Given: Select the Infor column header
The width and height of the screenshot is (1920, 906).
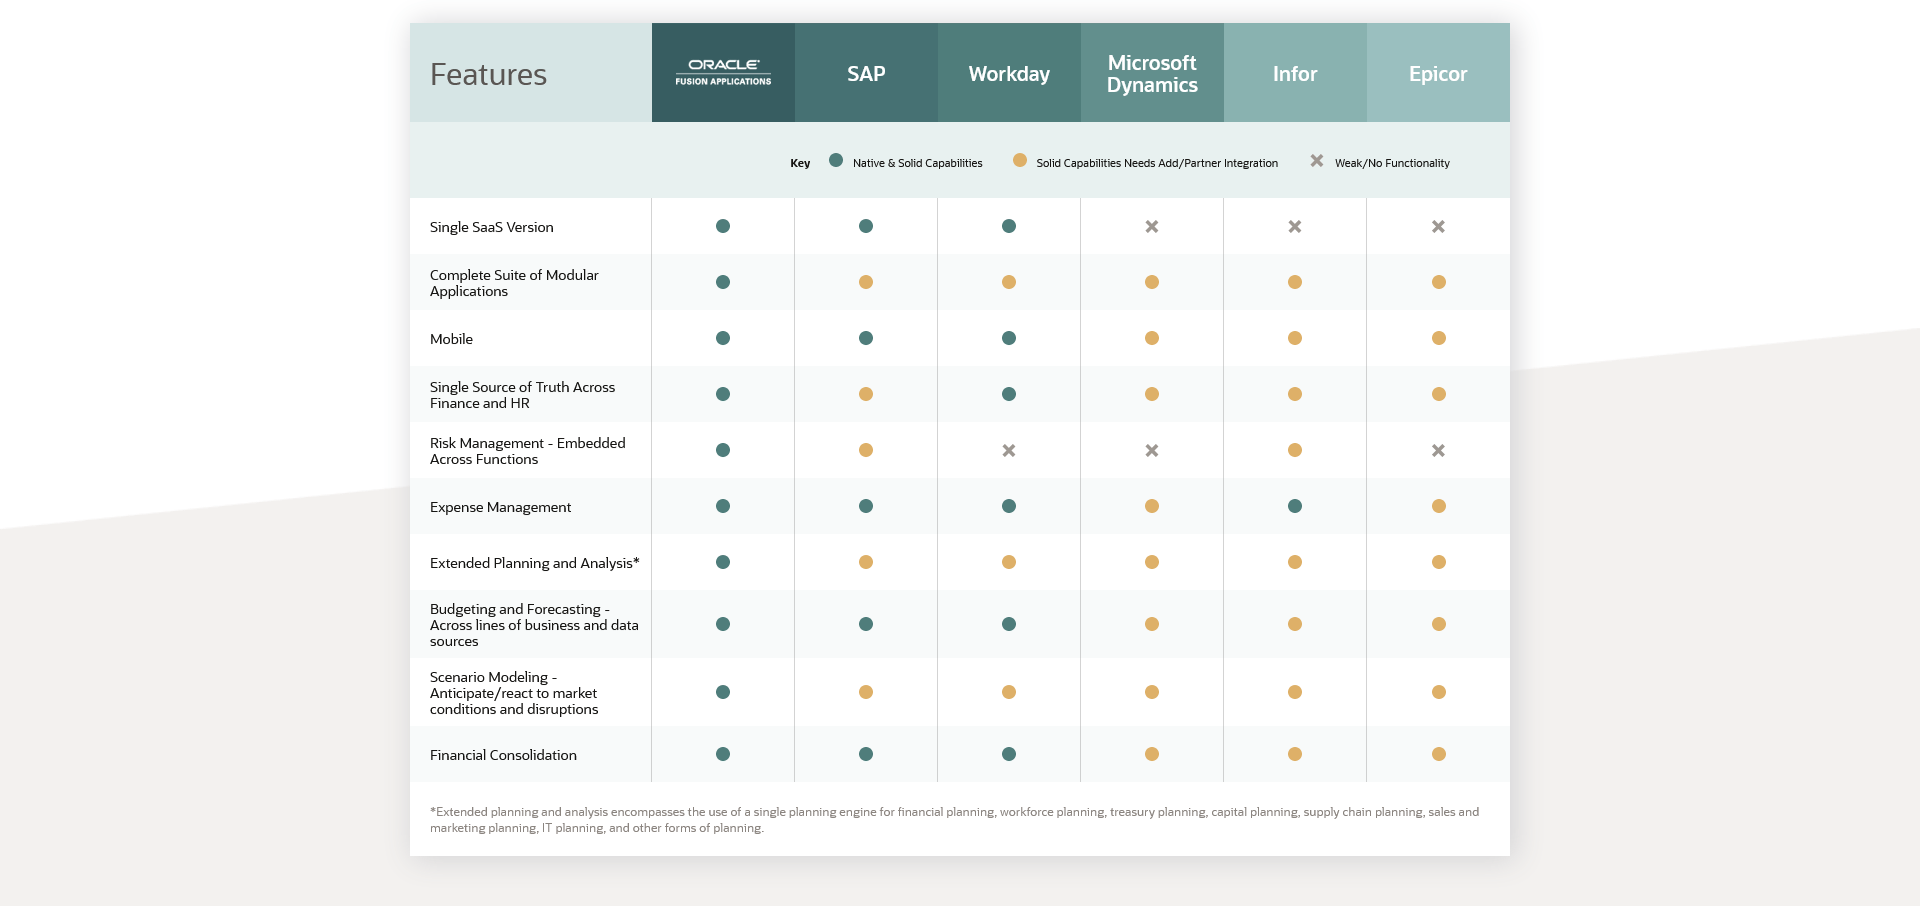Looking at the screenshot, I should click(1295, 73).
